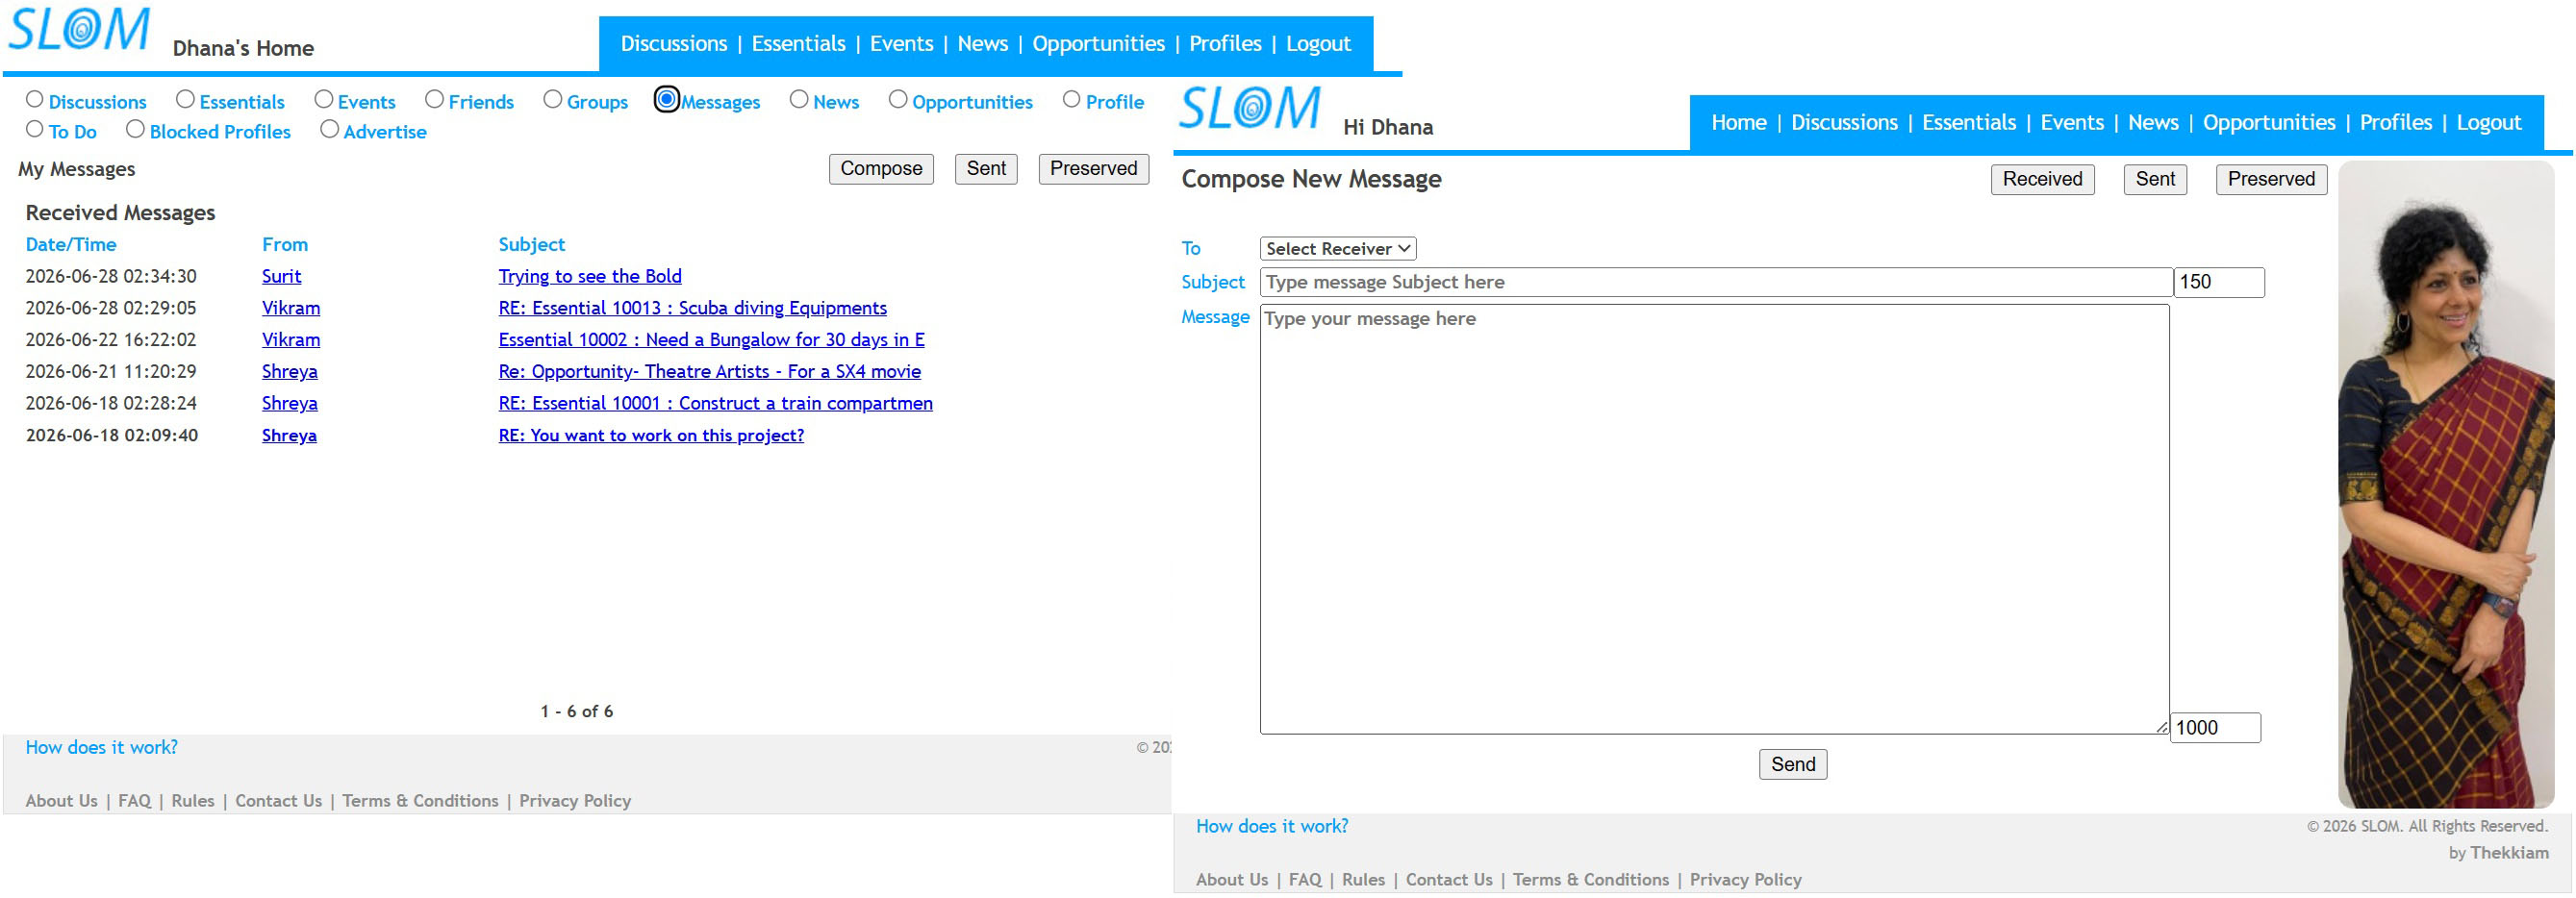The height and width of the screenshot is (898, 2576).
Task: Click the message Subject input field
Action: 1716,283
